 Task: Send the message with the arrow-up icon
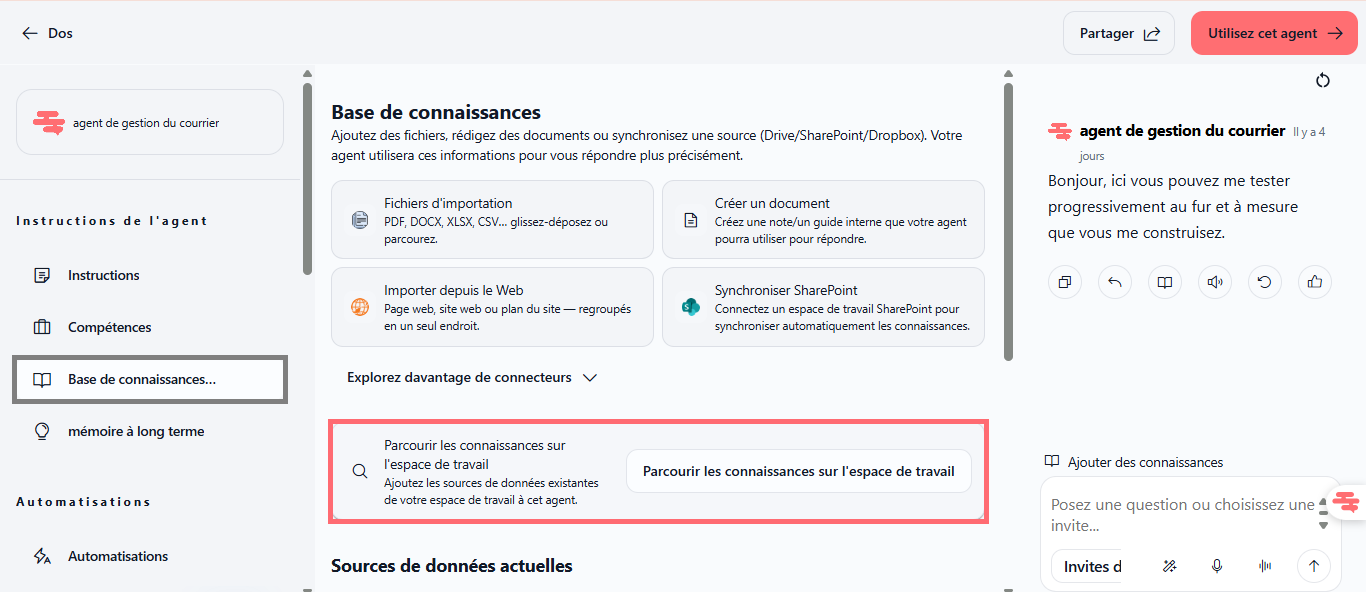point(1314,566)
